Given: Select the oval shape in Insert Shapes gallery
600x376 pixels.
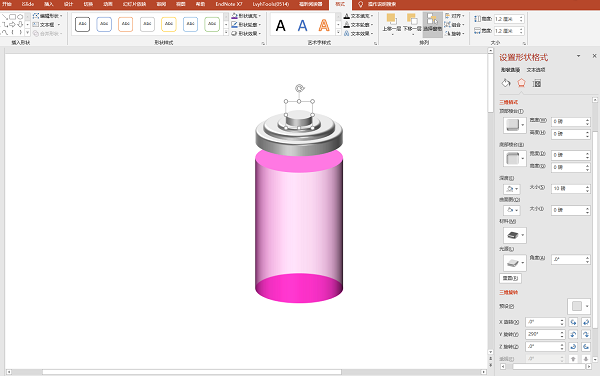Looking at the screenshot, I should [20, 17].
